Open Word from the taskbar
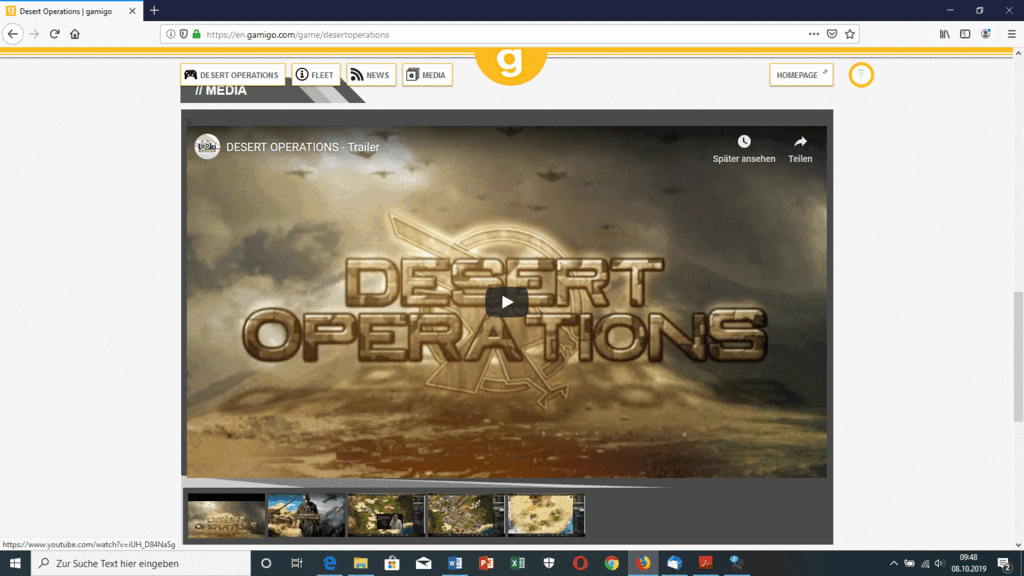This screenshot has height=576, width=1024. coord(455,563)
